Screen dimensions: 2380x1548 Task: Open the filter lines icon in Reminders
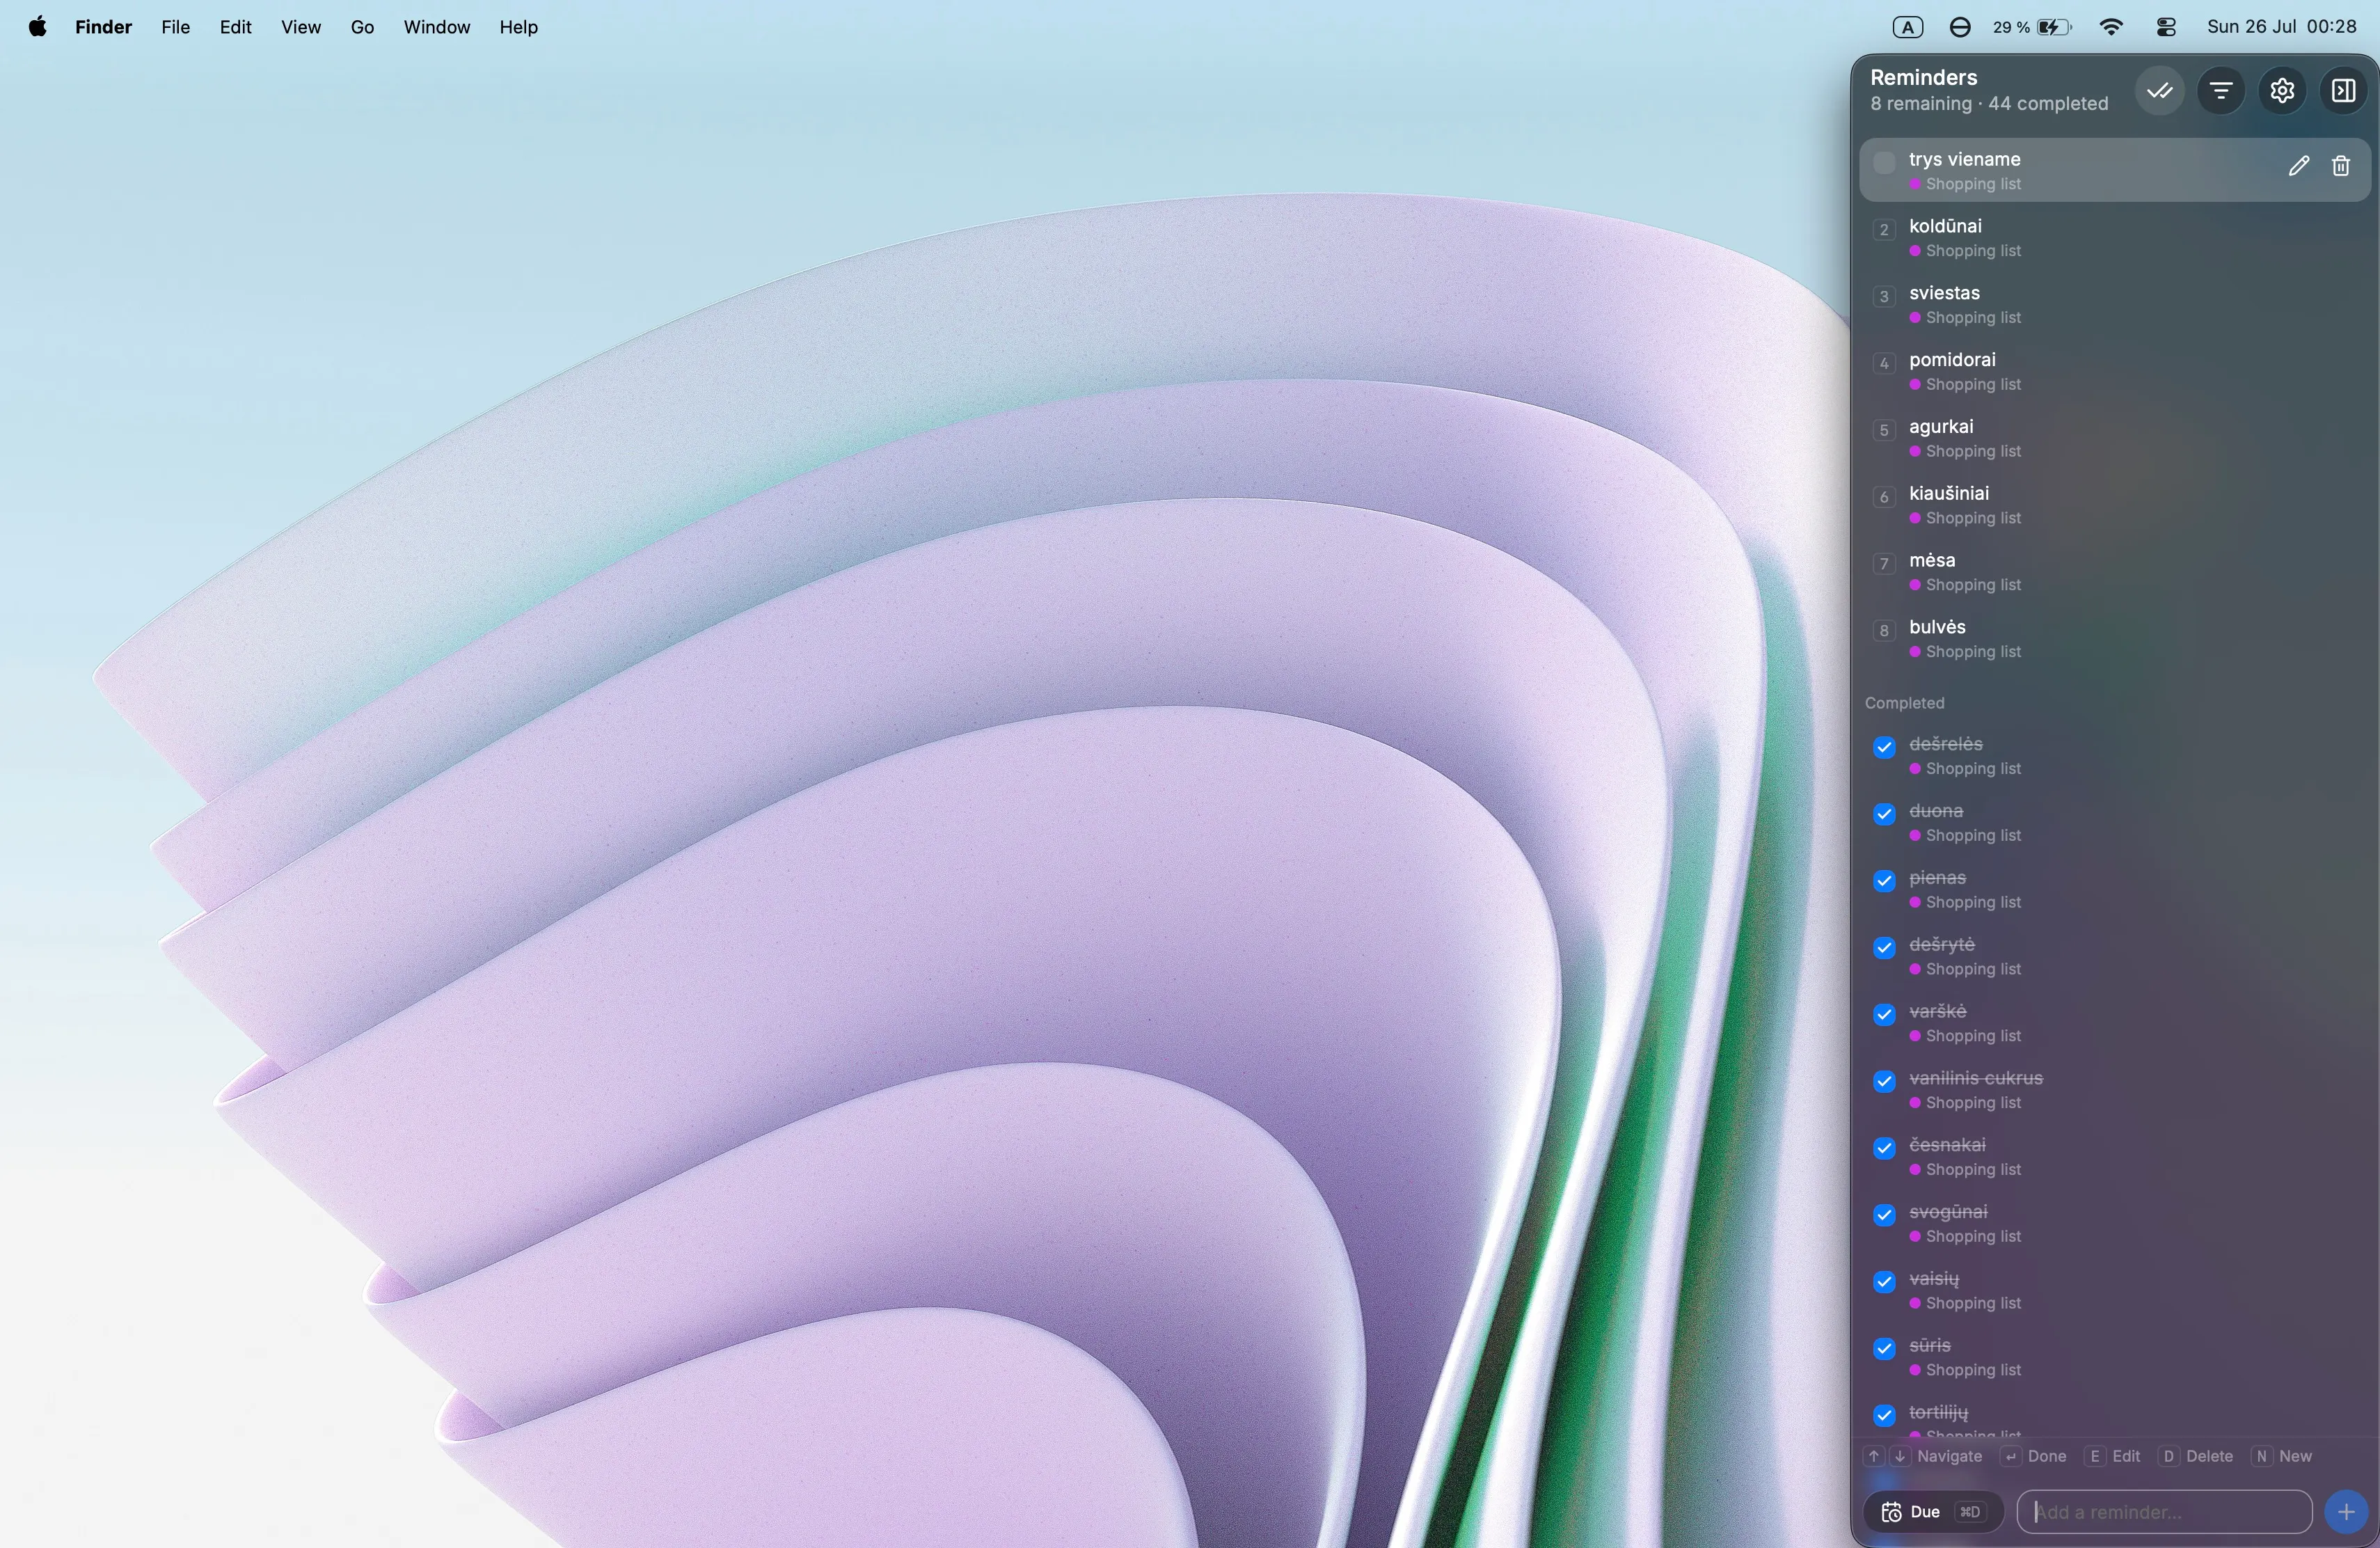[x=2220, y=91]
